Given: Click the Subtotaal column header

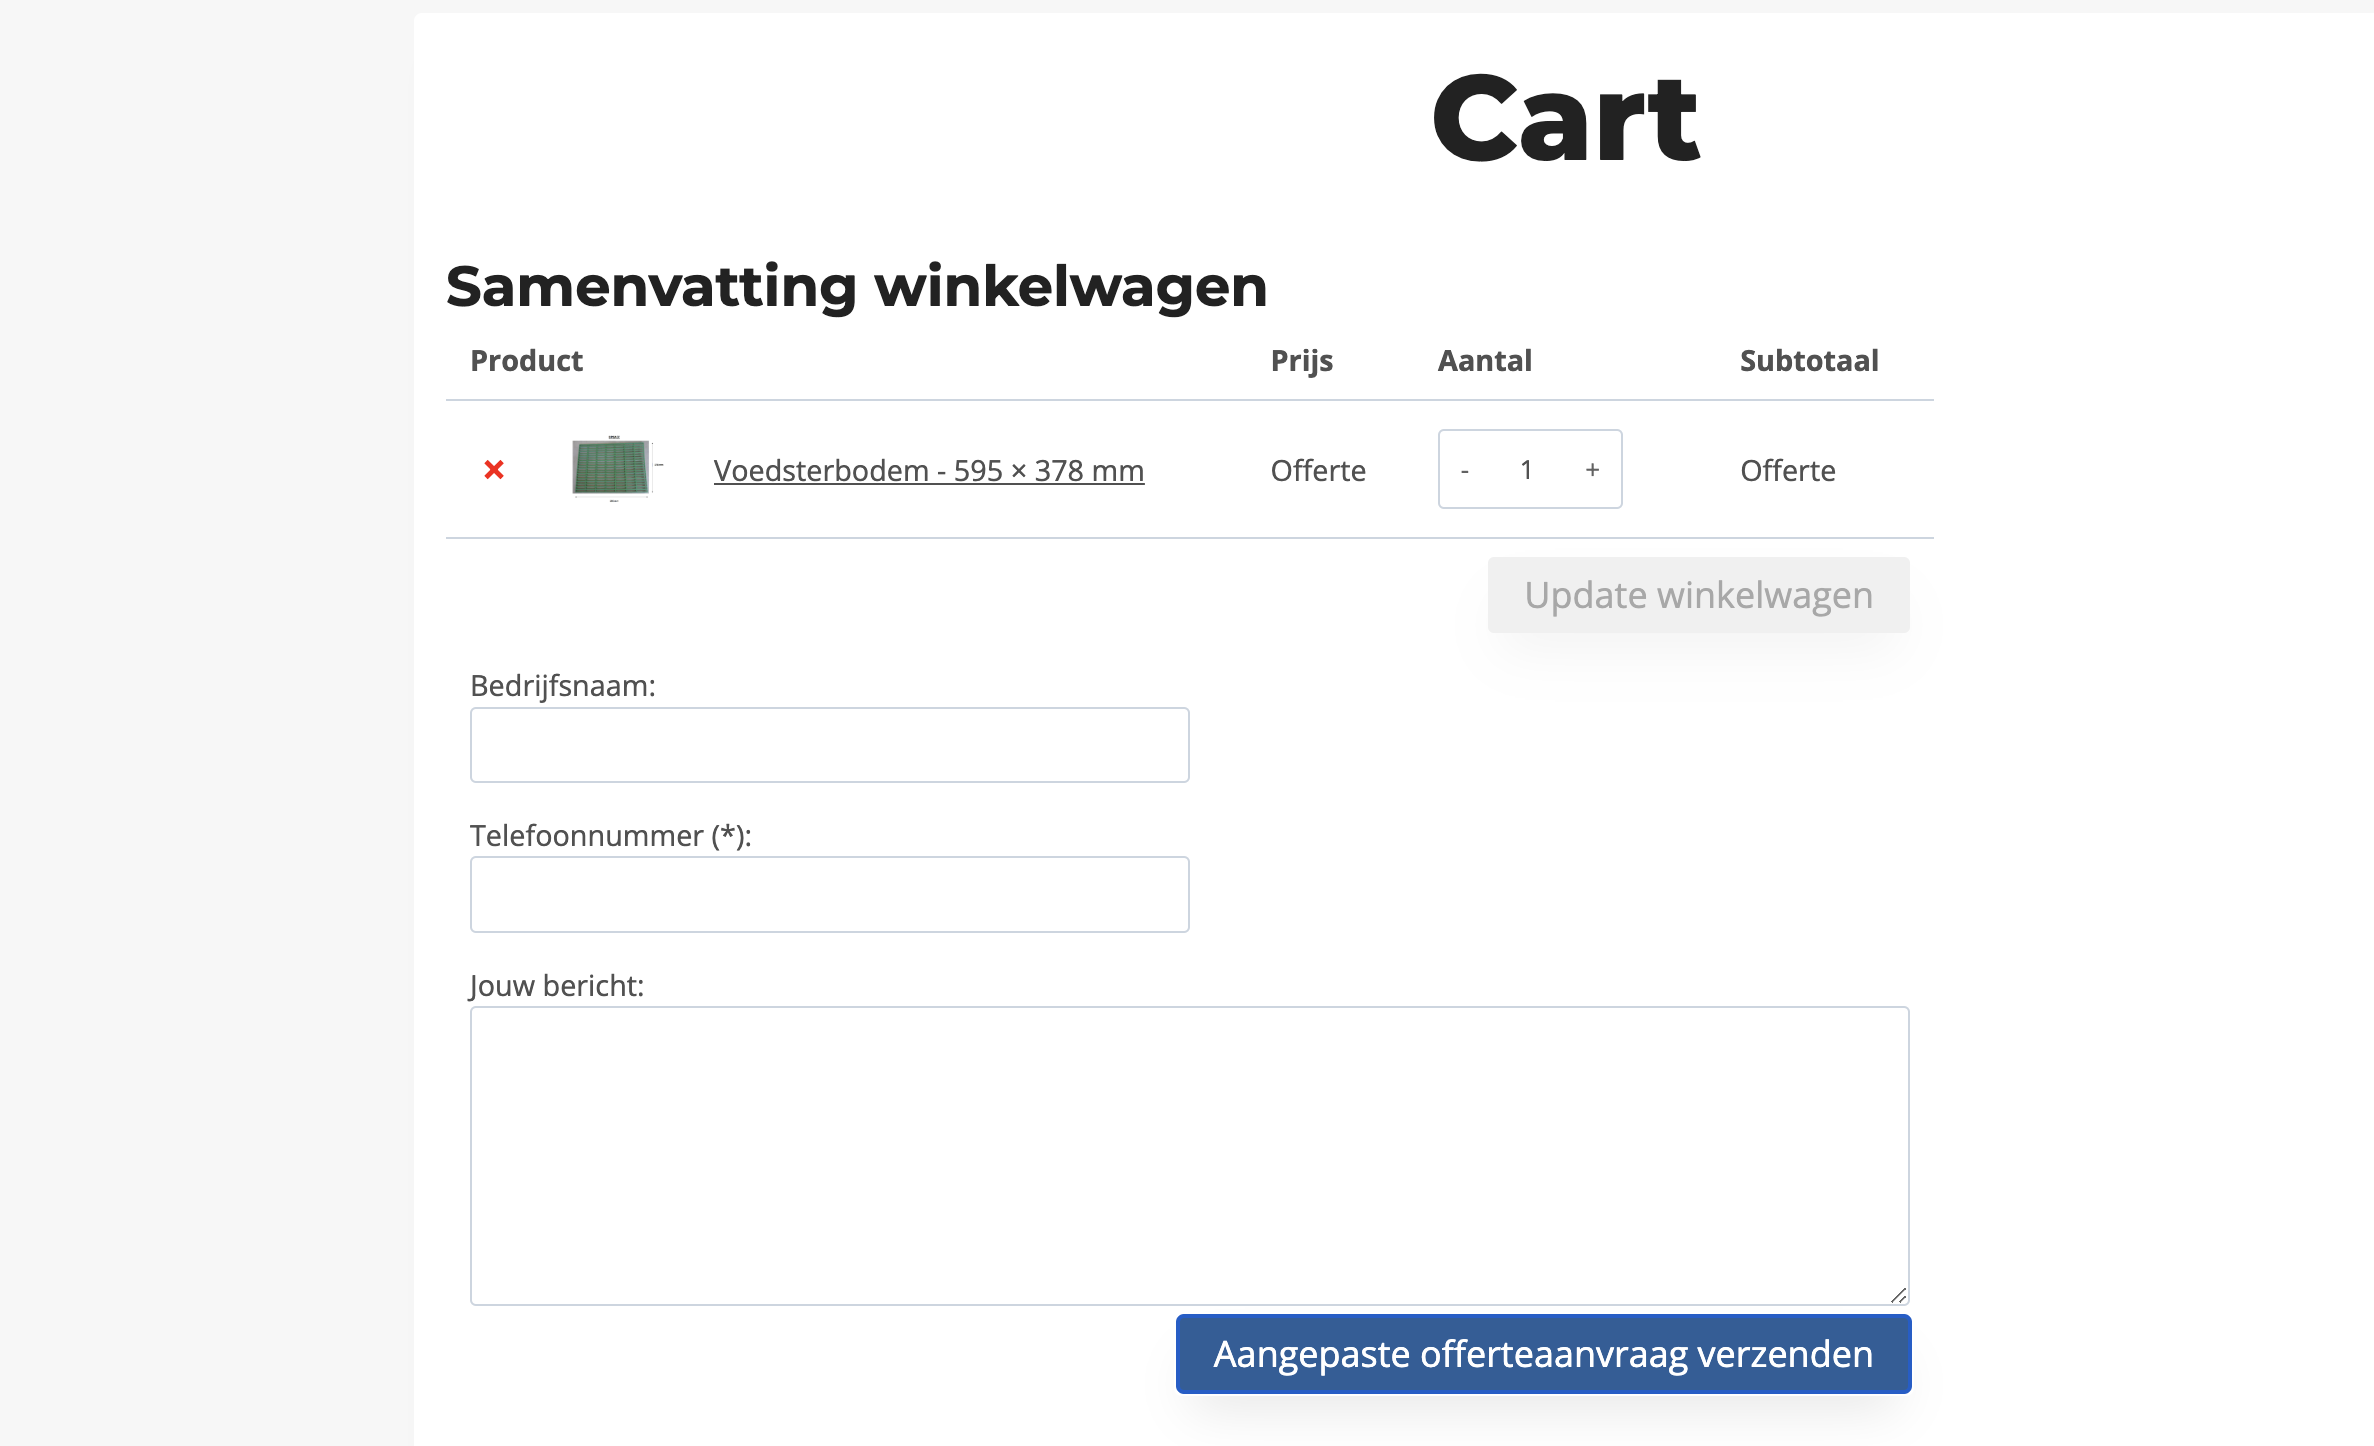Looking at the screenshot, I should point(1809,360).
